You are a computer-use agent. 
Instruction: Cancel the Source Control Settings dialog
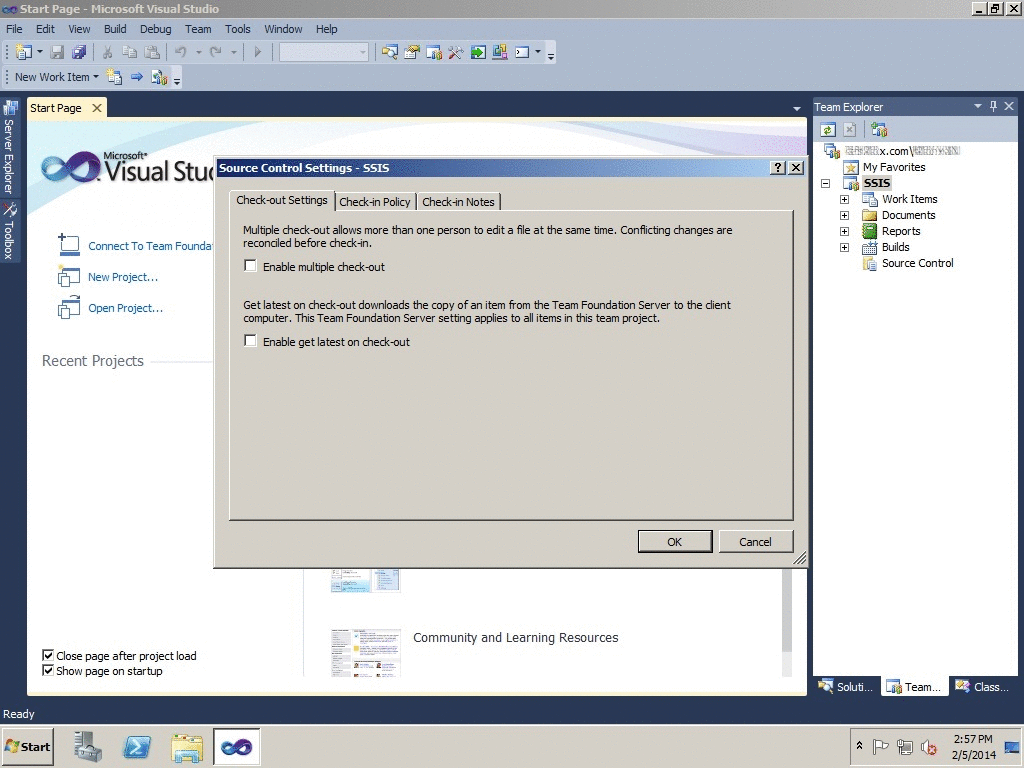[756, 541]
